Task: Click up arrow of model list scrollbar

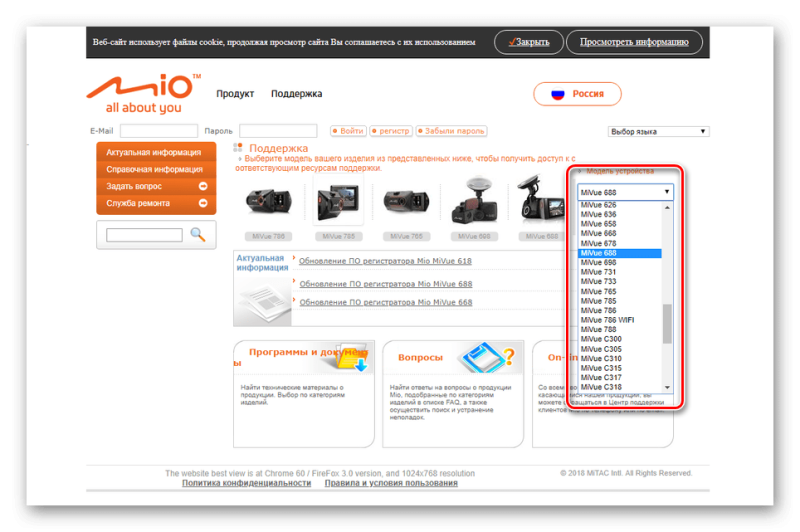Action: [x=667, y=208]
